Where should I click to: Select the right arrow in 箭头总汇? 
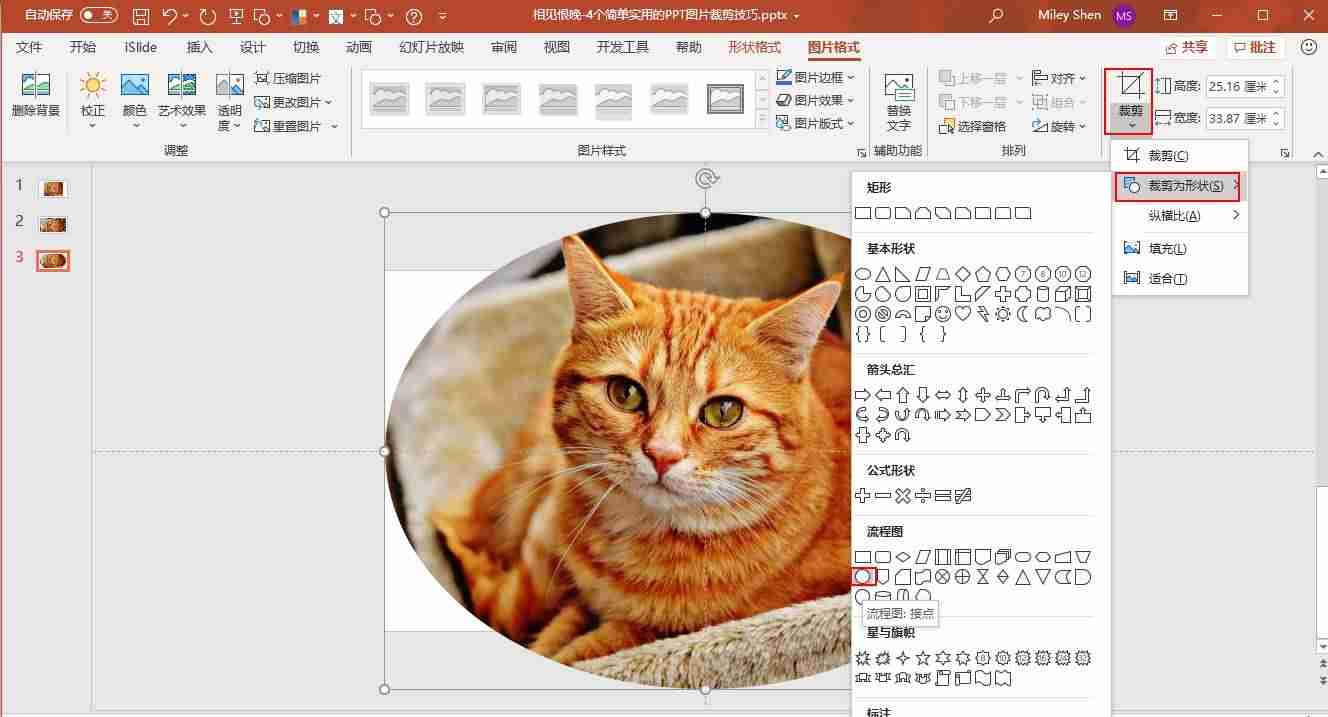click(863, 395)
